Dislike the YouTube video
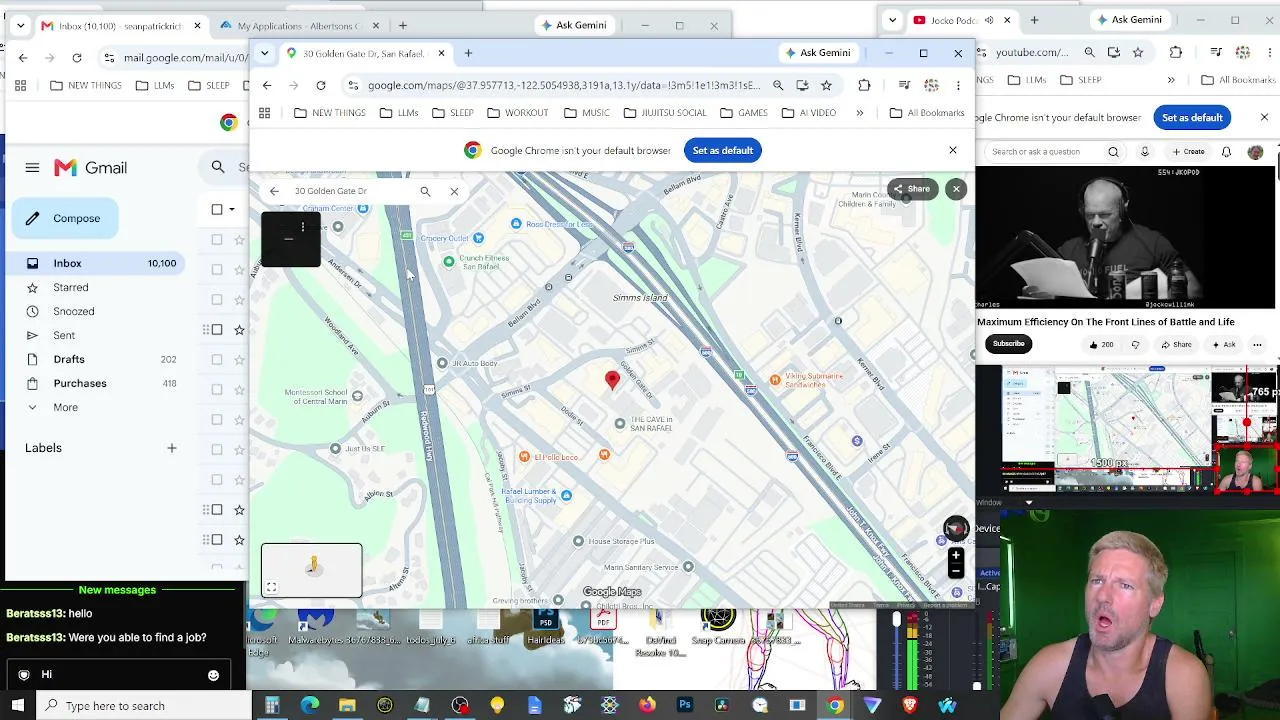The width and height of the screenshot is (1280, 720). [1135, 344]
